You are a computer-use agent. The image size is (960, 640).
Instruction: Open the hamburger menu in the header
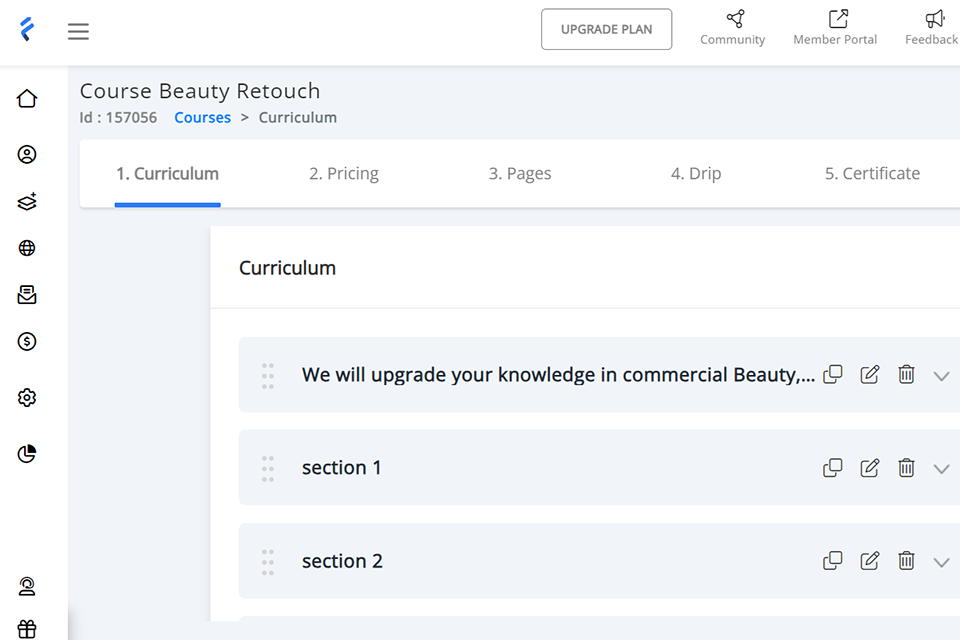[x=78, y=31]
